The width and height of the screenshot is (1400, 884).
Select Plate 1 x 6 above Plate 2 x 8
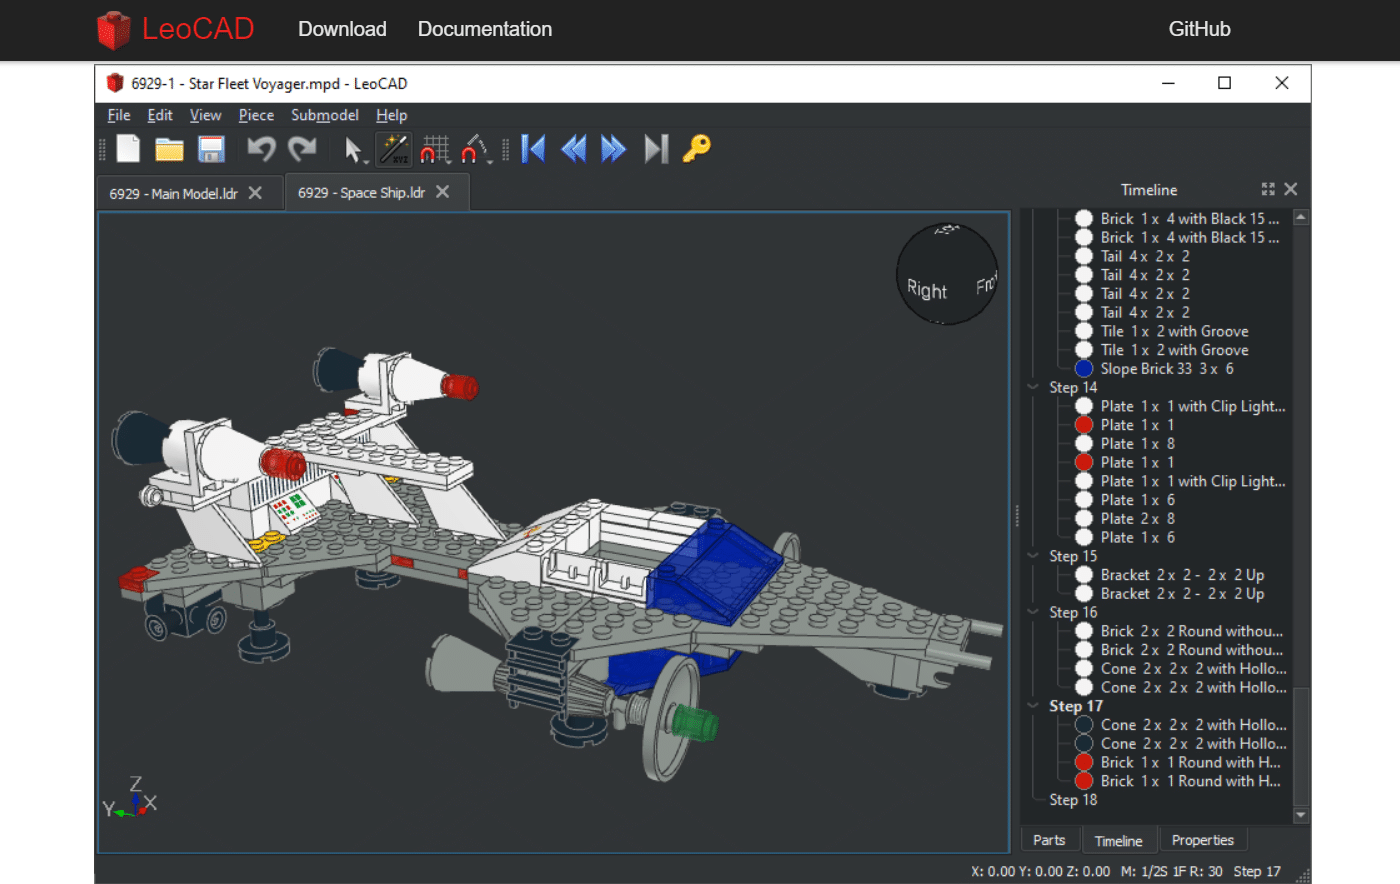[x=1137, y=500]
